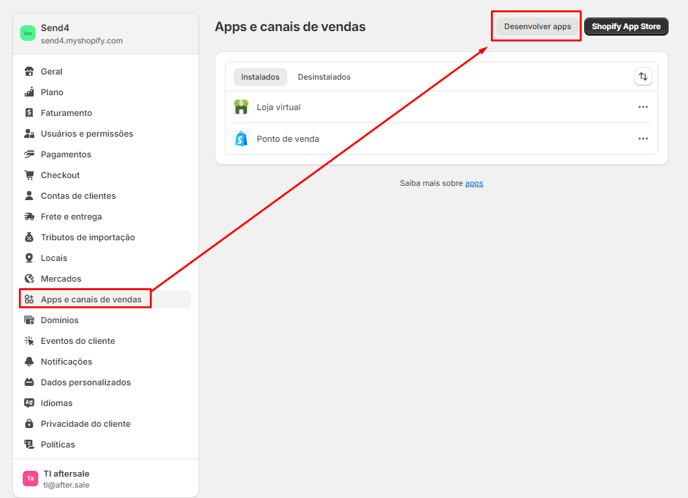
Task: Click the Plano chart icon
Action: tap(29, 92)
